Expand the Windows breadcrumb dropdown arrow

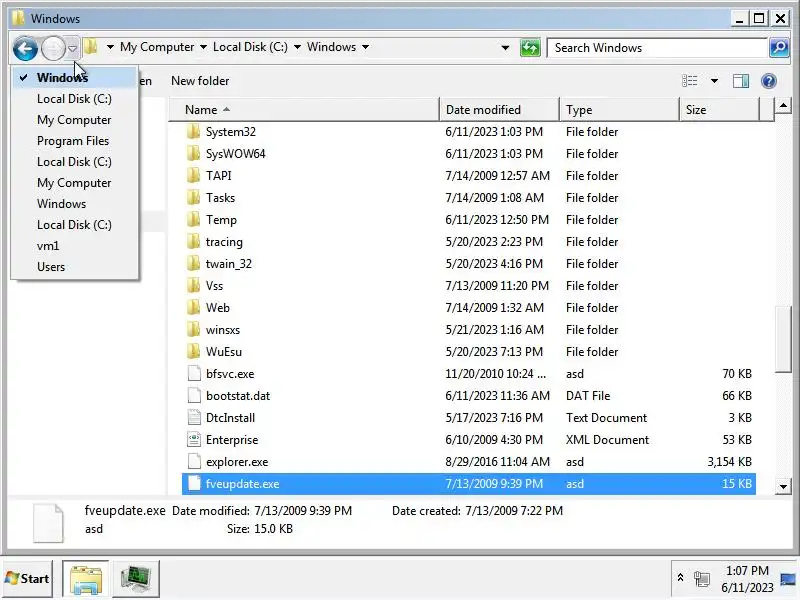[365, 47]
